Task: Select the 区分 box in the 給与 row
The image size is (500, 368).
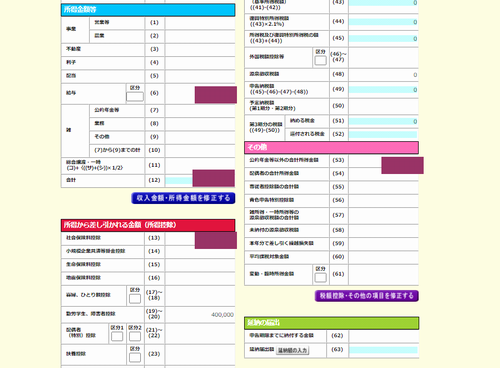Action: pyautogui.click(x=135, y=97)
